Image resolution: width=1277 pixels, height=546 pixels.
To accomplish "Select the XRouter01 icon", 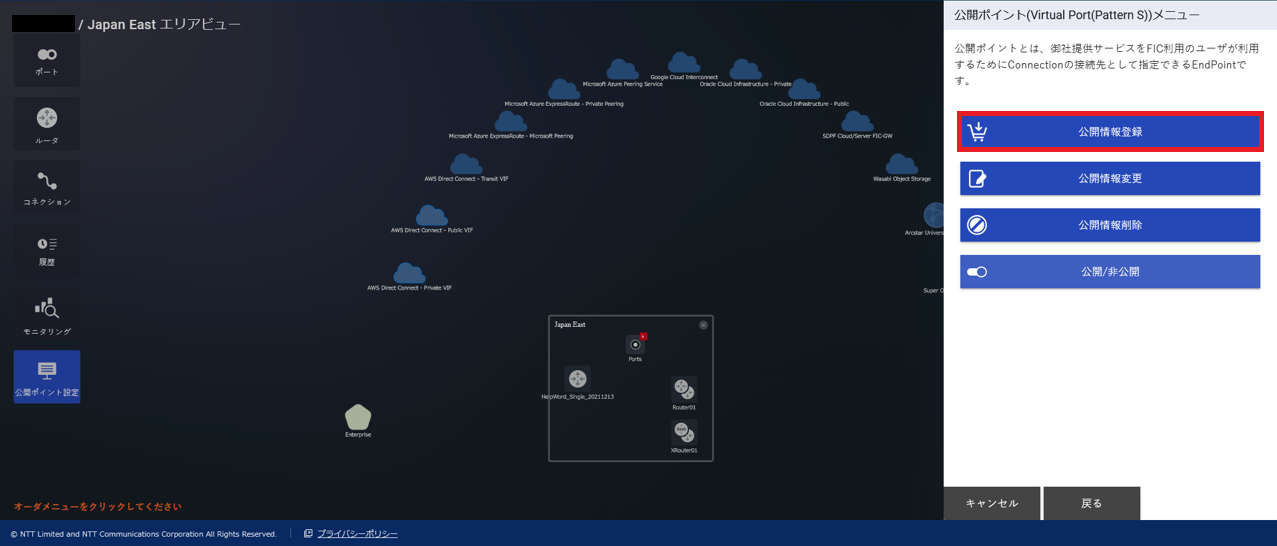I will pyautogui.click(x=684, y=432).
